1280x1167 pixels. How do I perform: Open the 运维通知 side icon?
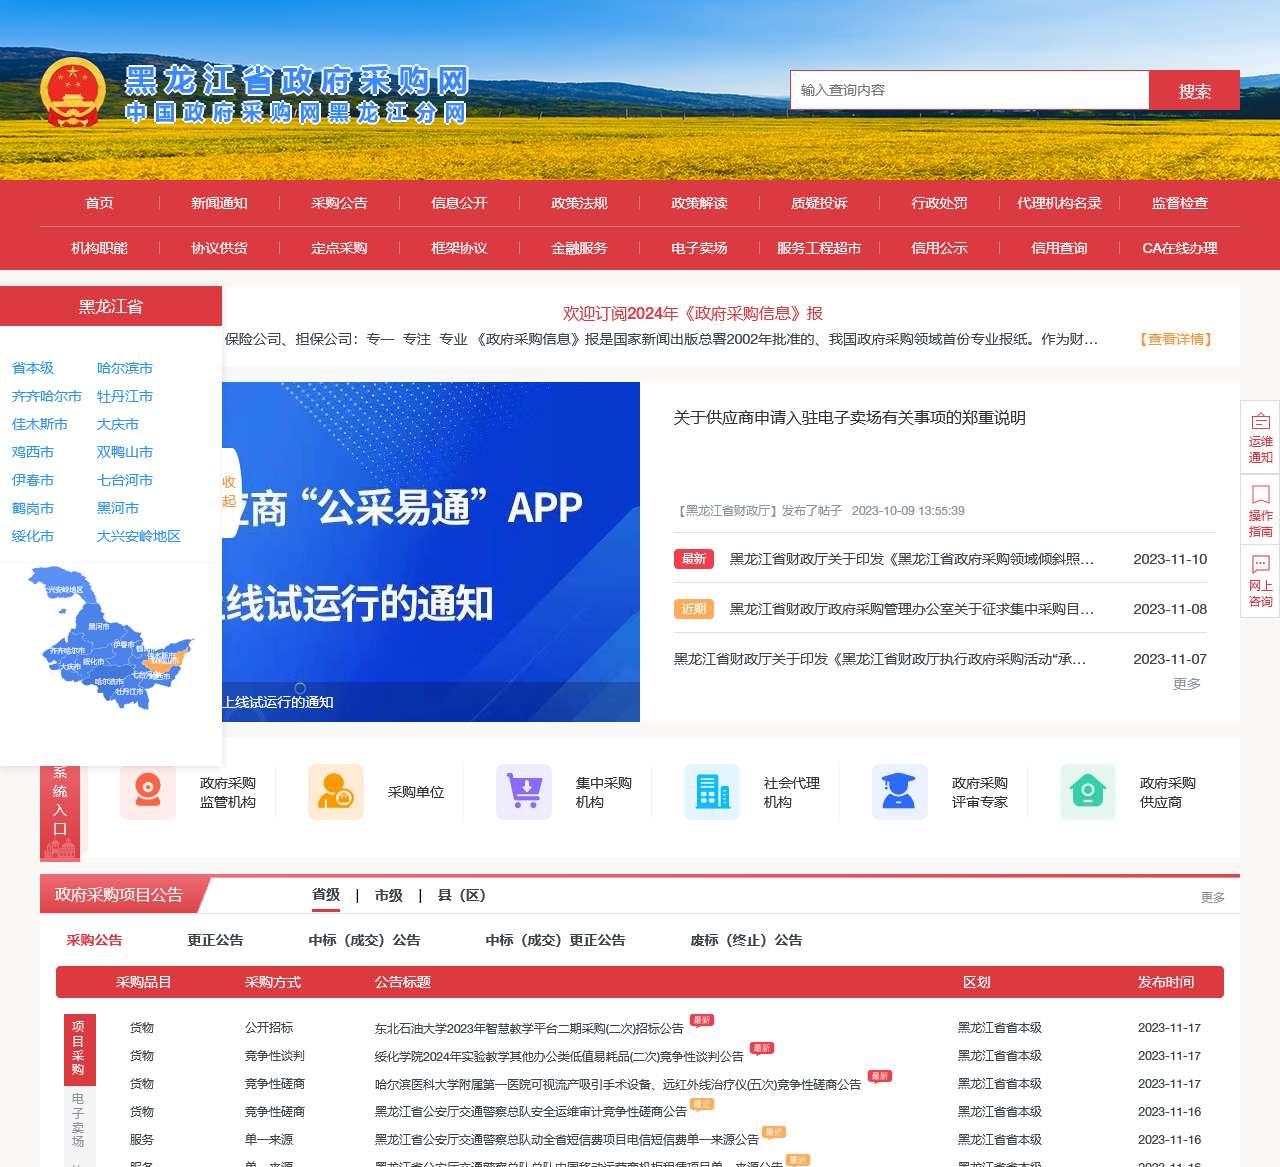point(1260,437)
